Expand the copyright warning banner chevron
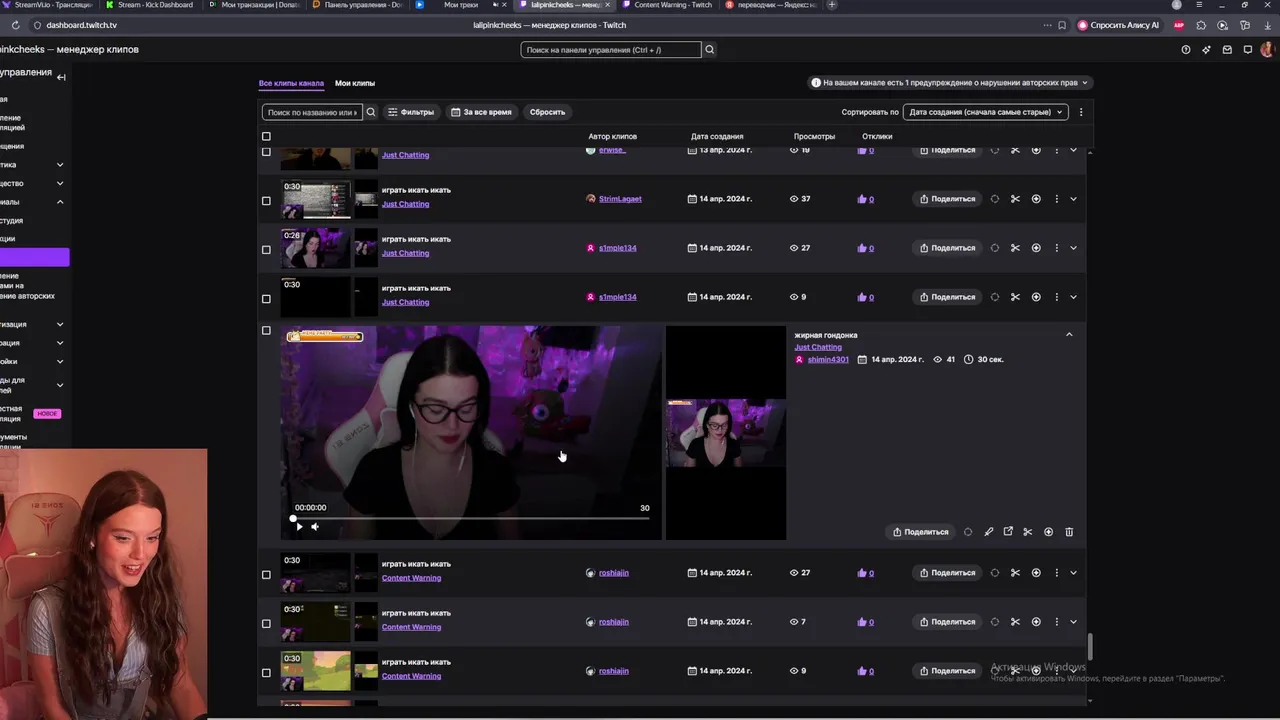The height and width of the screenshot is (720, 1280). pyautogui.click(x=1085, y=83)
